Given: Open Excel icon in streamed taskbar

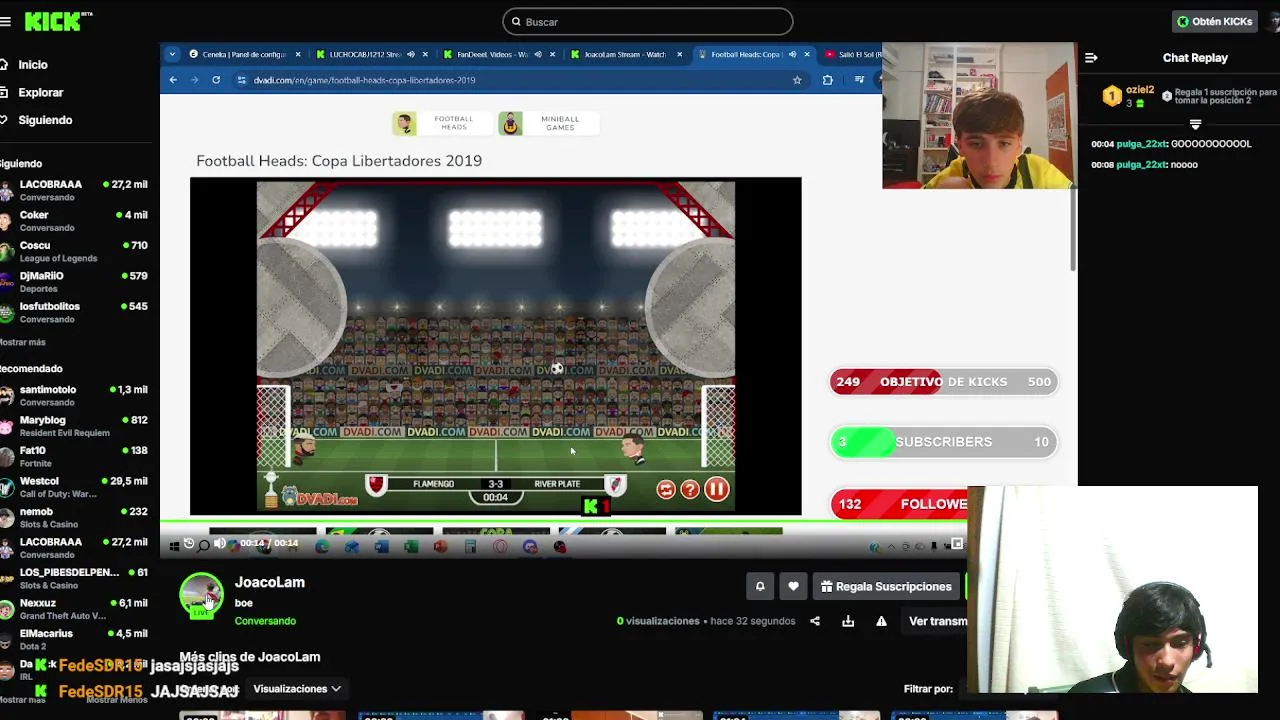Looking at the screenshot, I should click(x=411, y=547).
